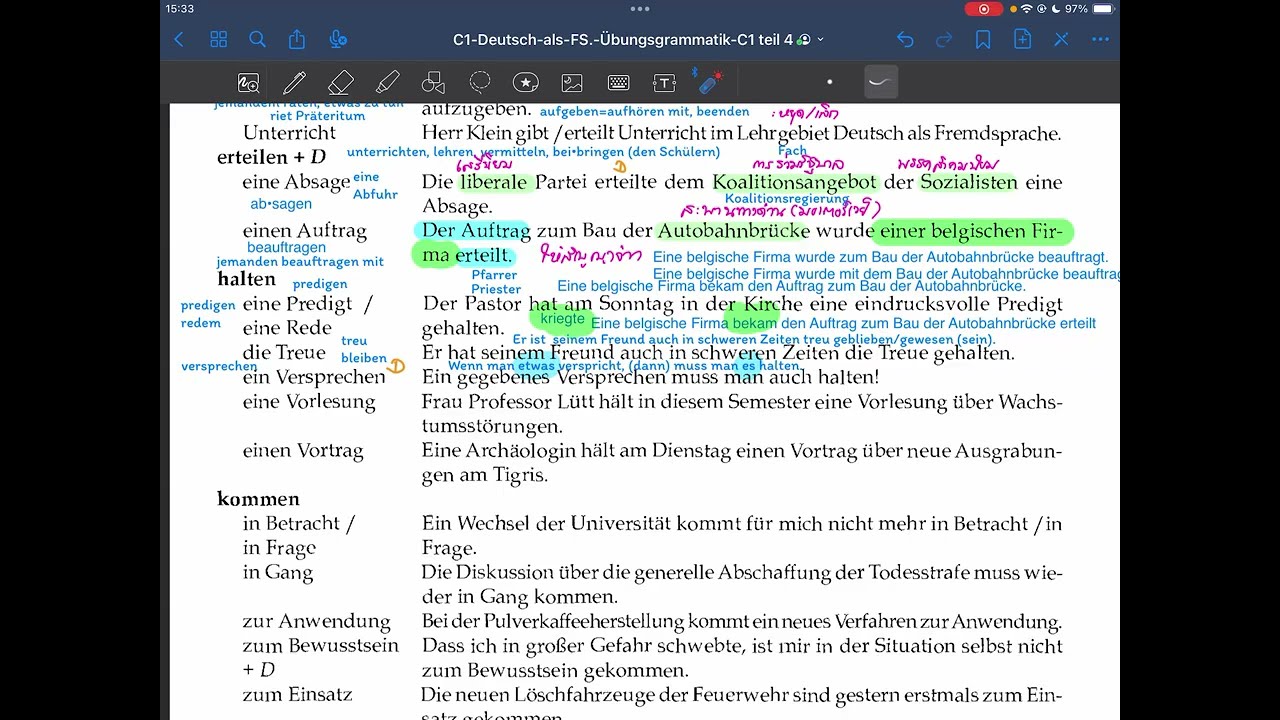Tap the blue note 'Koalitionsregierung'
Screen dimensions: 1280x720
tap(787, 199)
